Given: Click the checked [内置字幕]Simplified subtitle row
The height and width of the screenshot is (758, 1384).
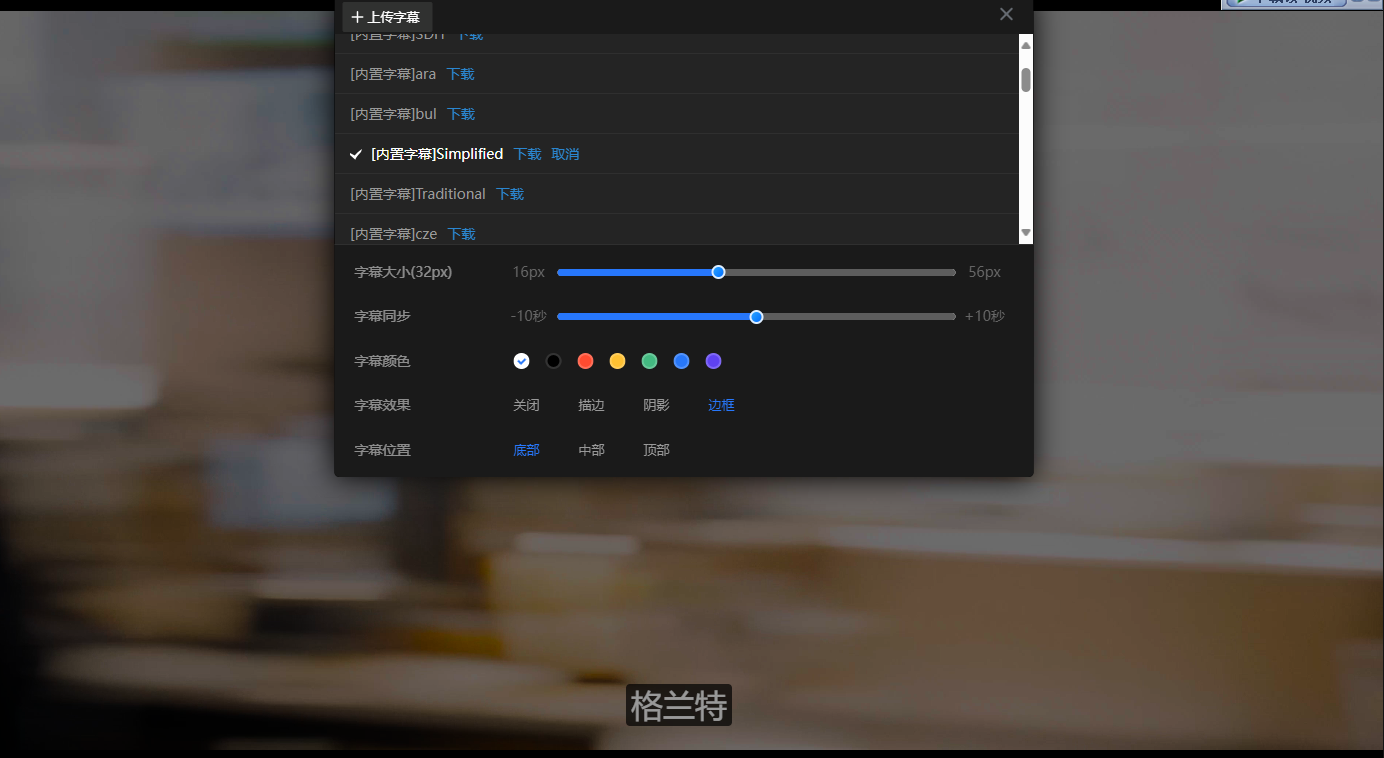Looking at the screenshot, I should pos(676,154).
